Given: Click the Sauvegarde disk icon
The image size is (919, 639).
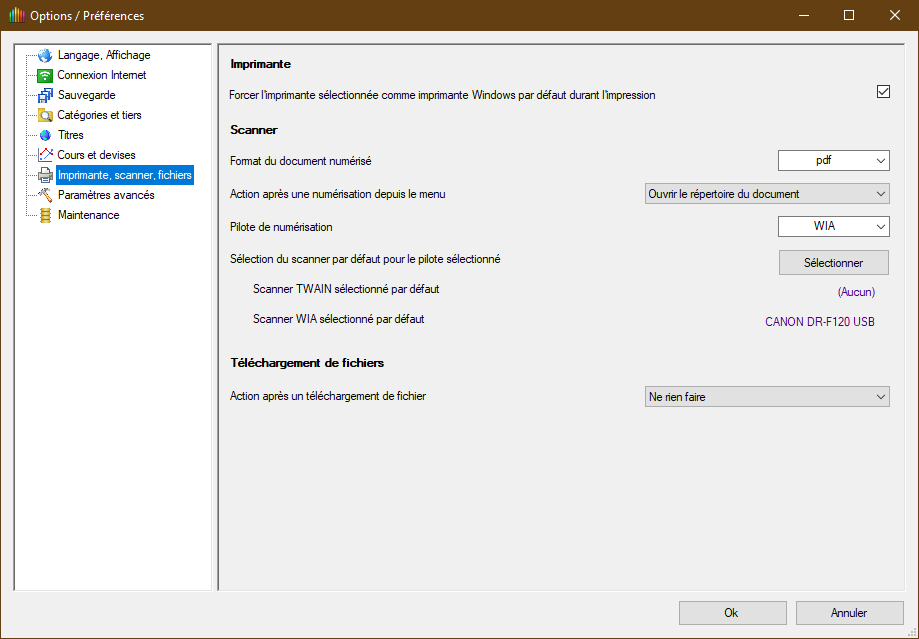Looking at the screenshot, I should 45,96.
